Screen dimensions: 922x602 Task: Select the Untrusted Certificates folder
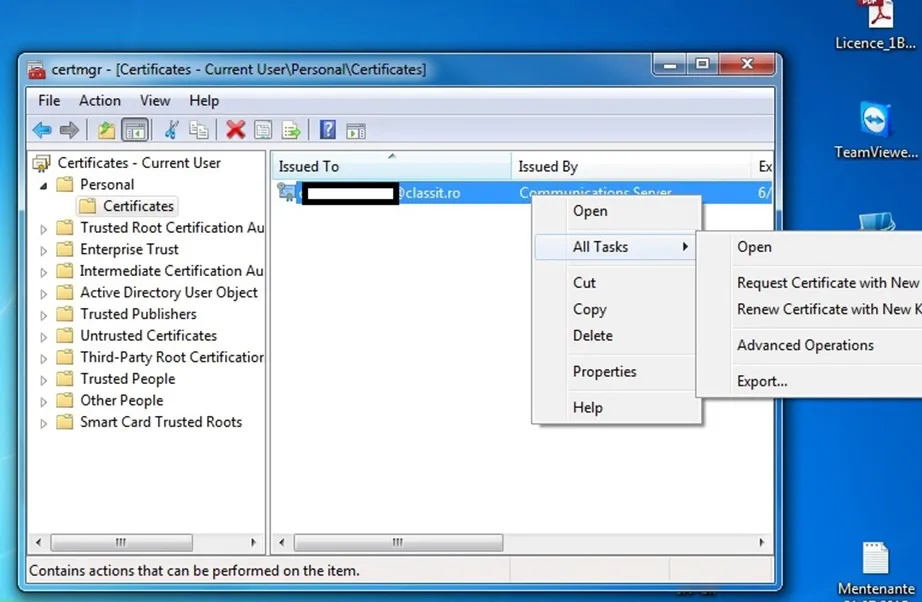click(148, 336)
